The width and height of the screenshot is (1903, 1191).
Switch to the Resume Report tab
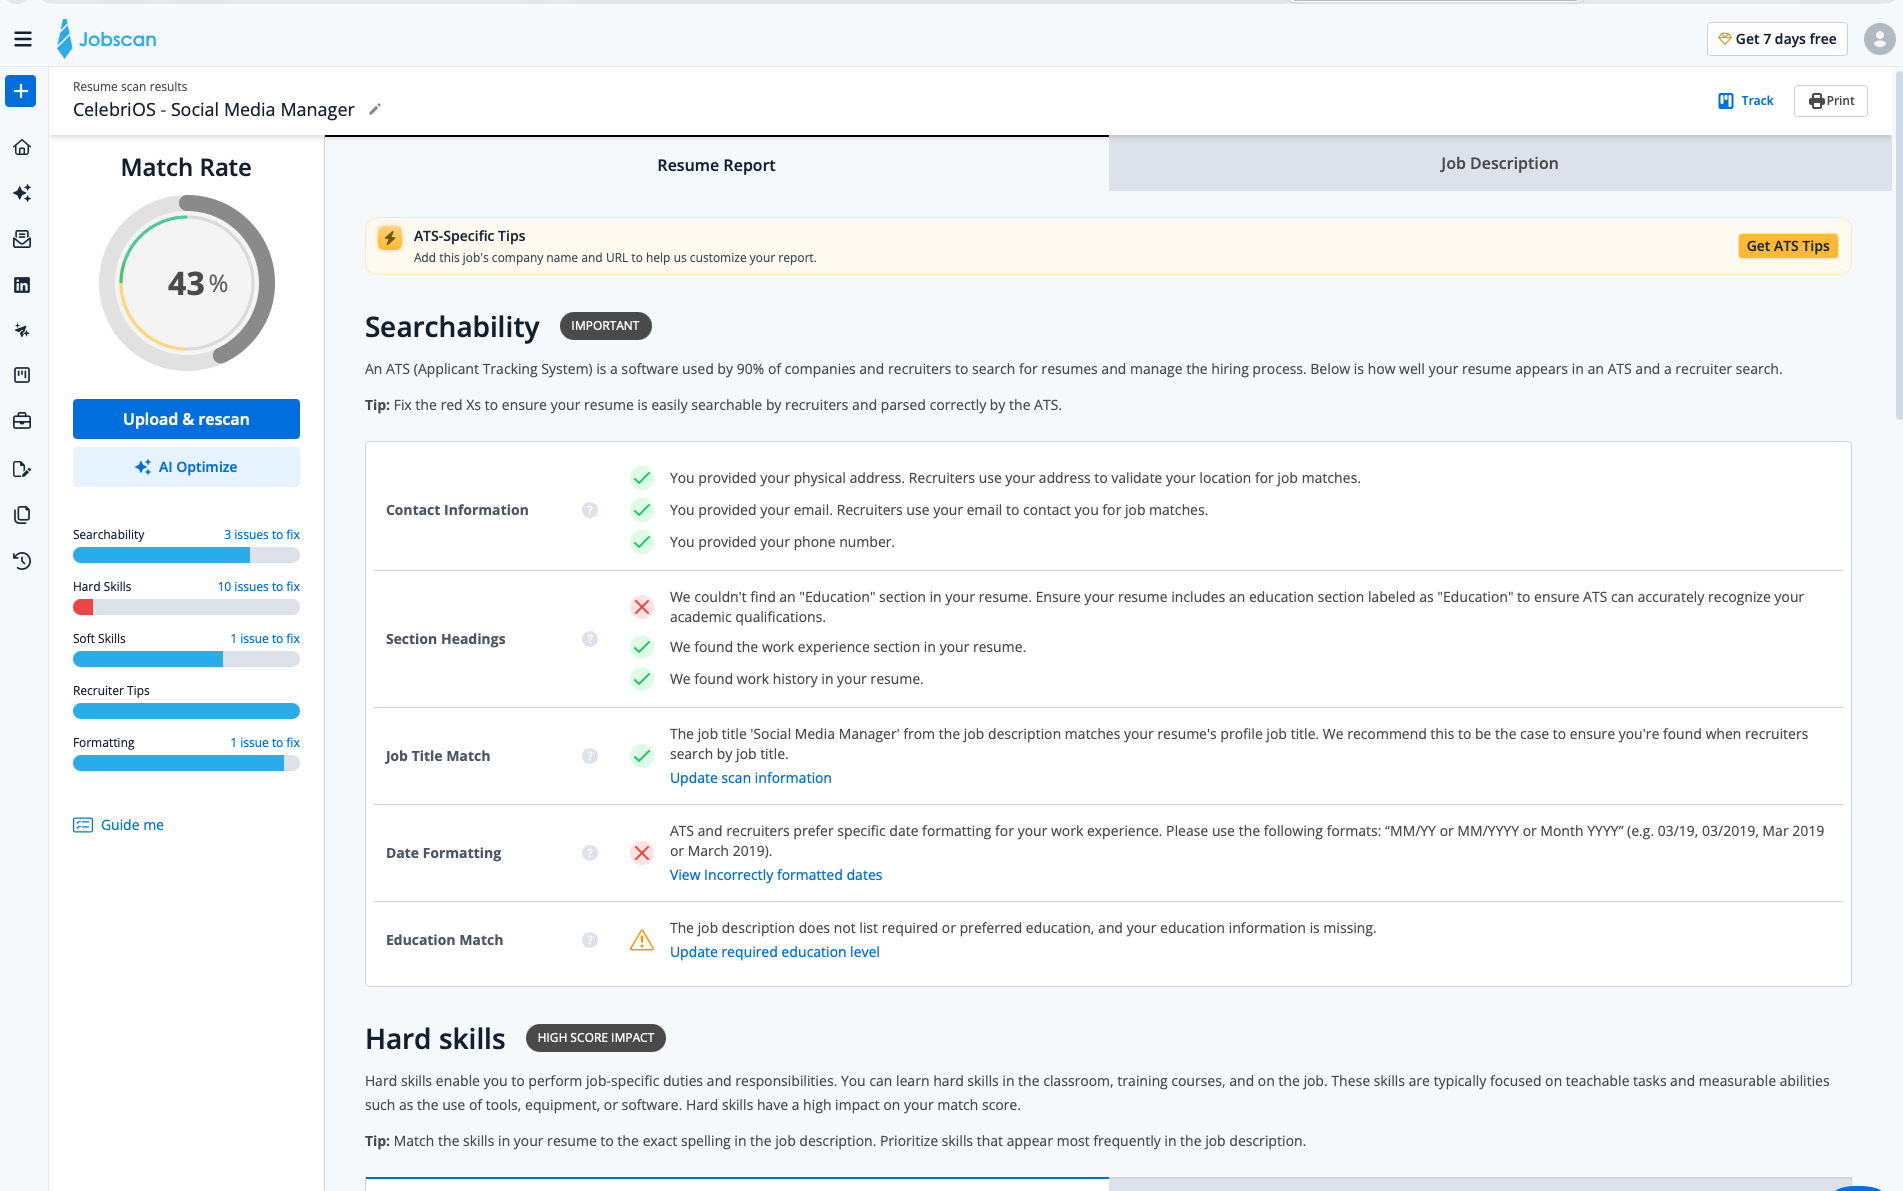pyautogui.click(x=716, y=165)
